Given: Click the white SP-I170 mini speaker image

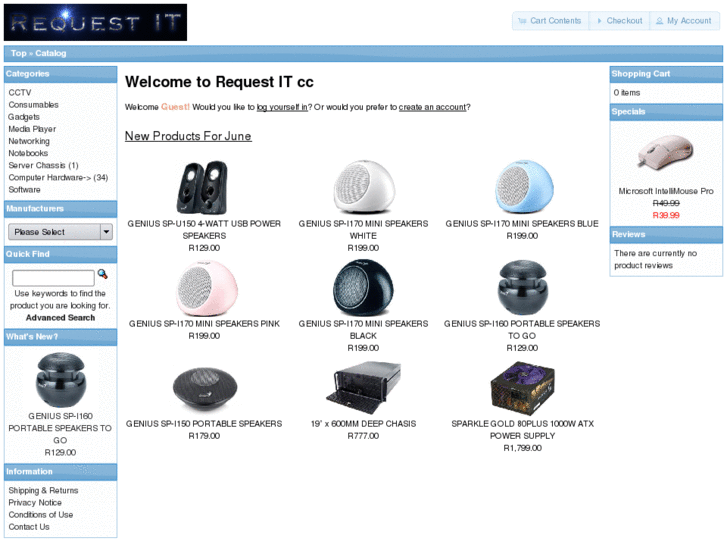Looking at the screenshot, I should [364, 187].
